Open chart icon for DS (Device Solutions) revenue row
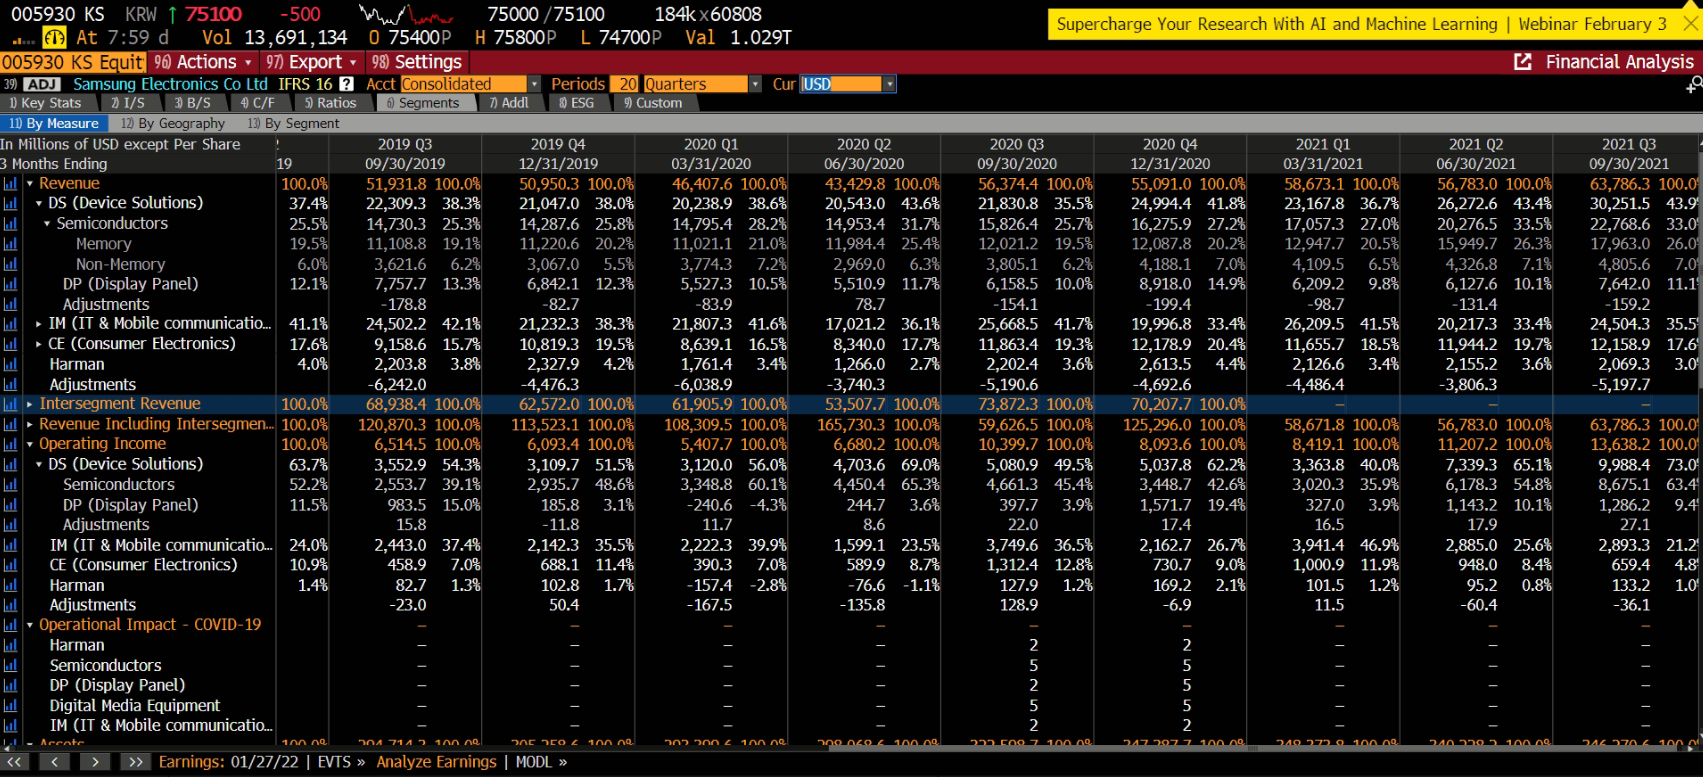The width and height of the screenshot is (1703, 777). click(10, 203)
